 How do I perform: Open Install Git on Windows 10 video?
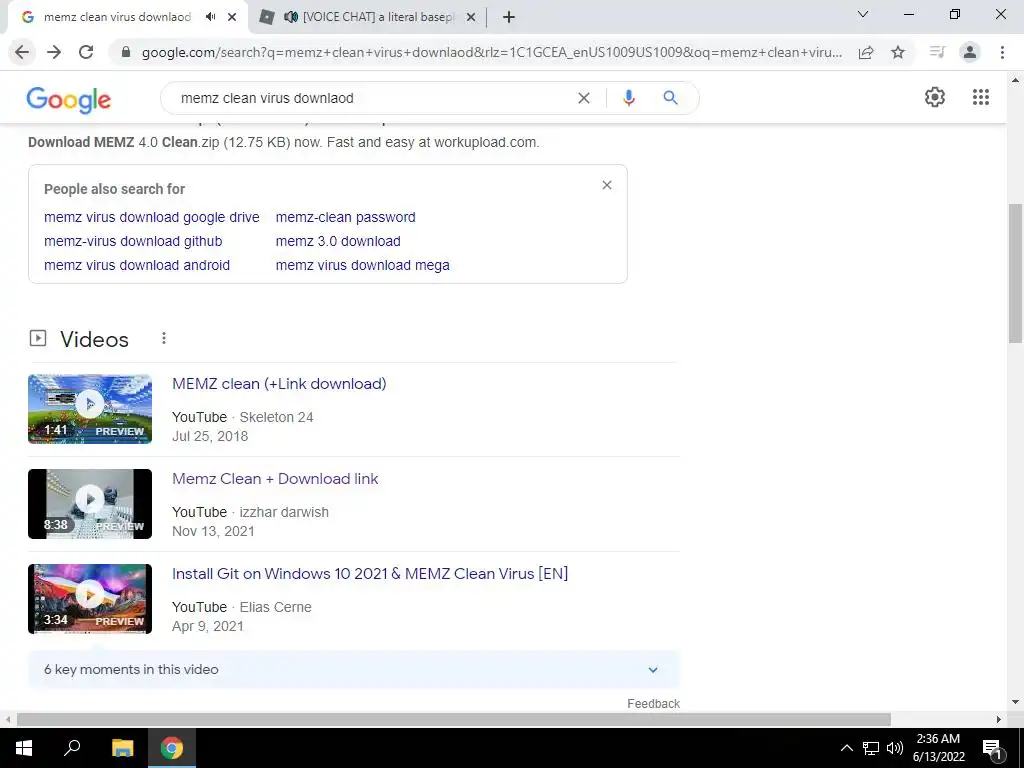point(370,573)
